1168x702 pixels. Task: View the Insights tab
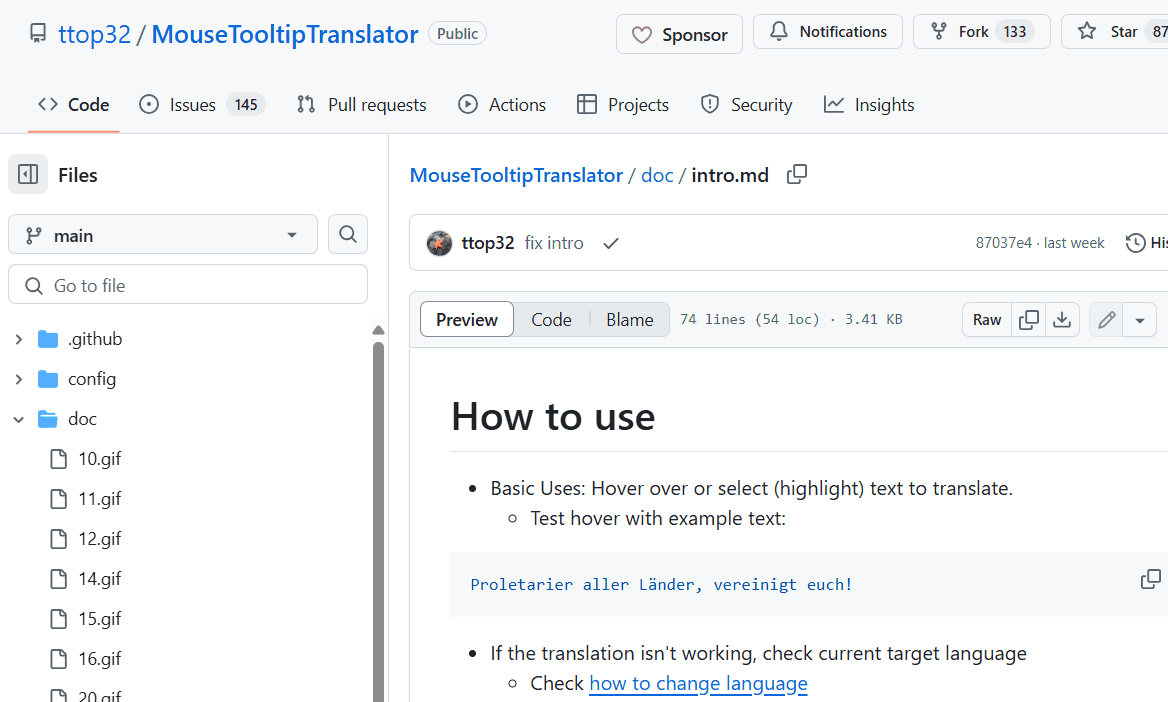869,104
